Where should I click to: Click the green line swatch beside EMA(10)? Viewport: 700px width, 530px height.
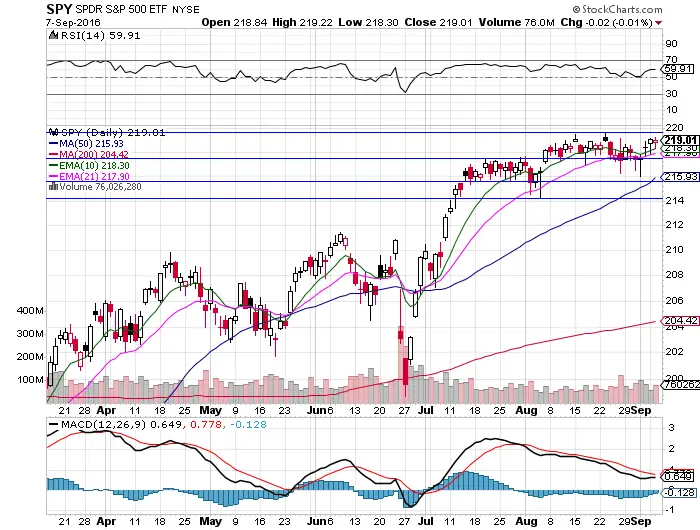tap(53, 166)
